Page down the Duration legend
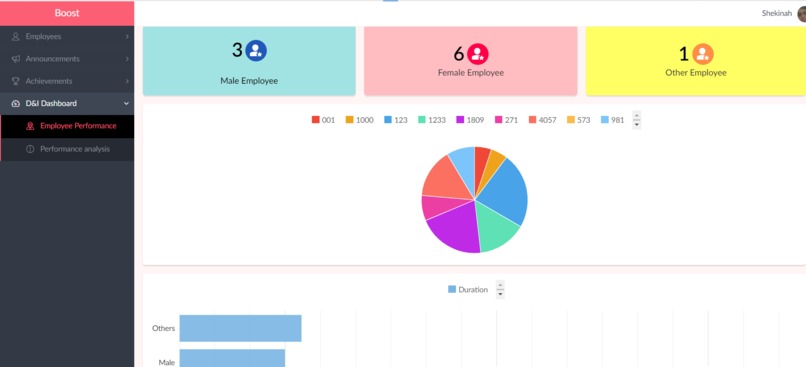806x367 pixels. 500,294
